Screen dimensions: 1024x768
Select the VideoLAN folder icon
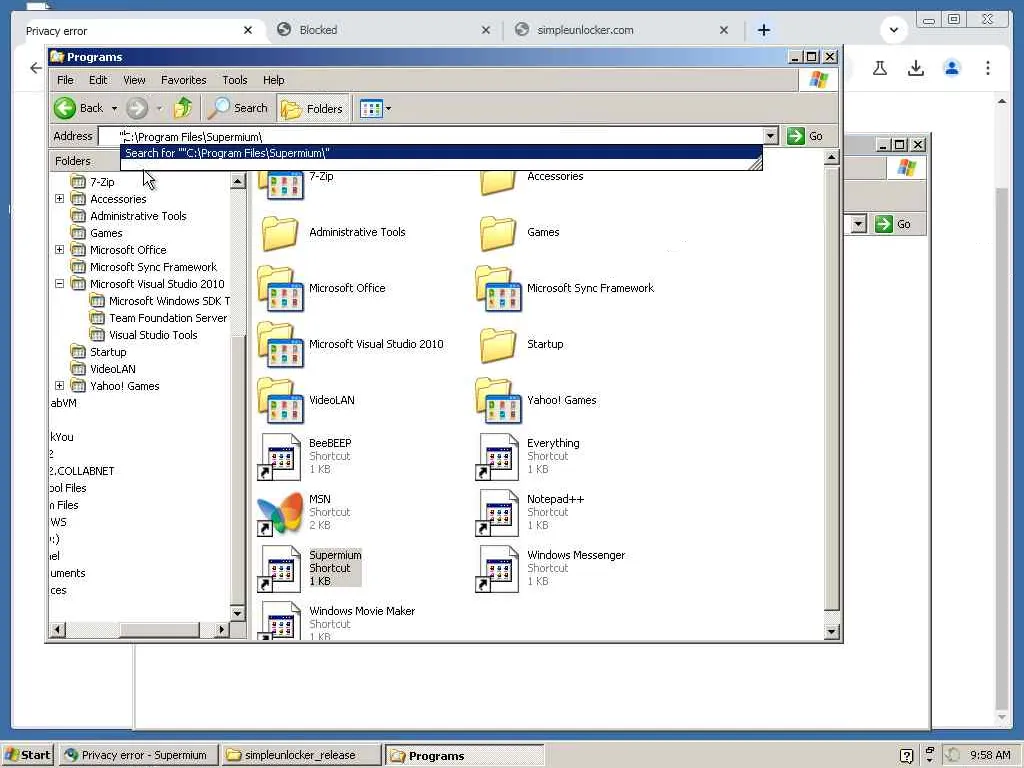280,401
